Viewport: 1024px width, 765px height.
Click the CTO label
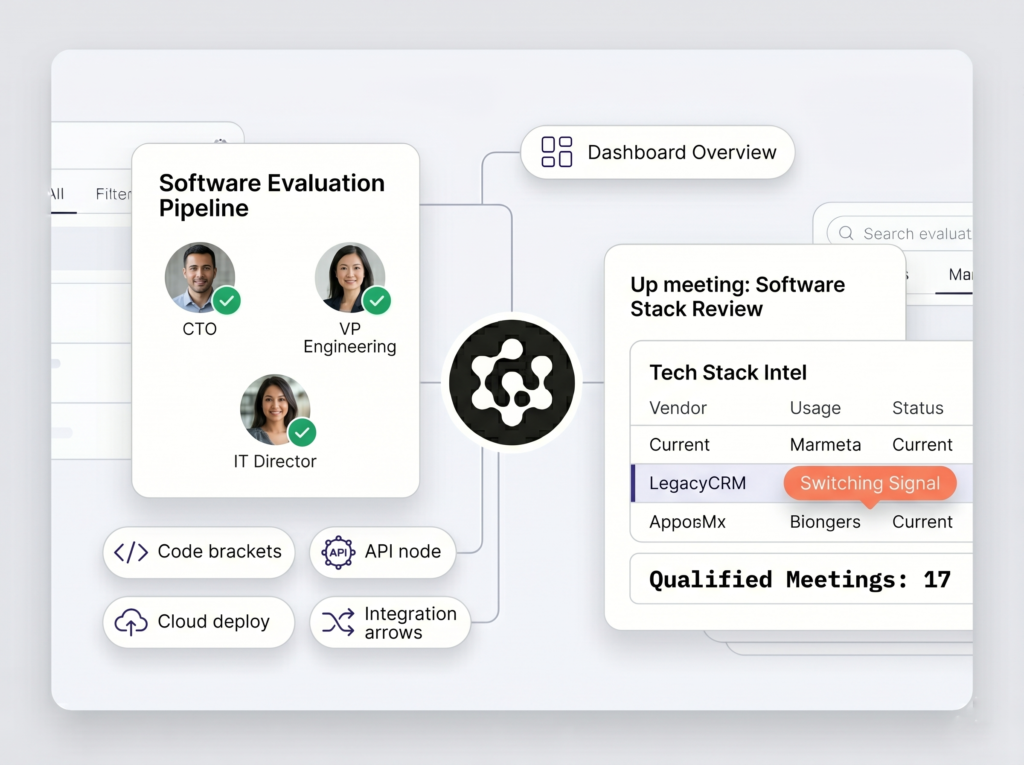click(199, 329)
